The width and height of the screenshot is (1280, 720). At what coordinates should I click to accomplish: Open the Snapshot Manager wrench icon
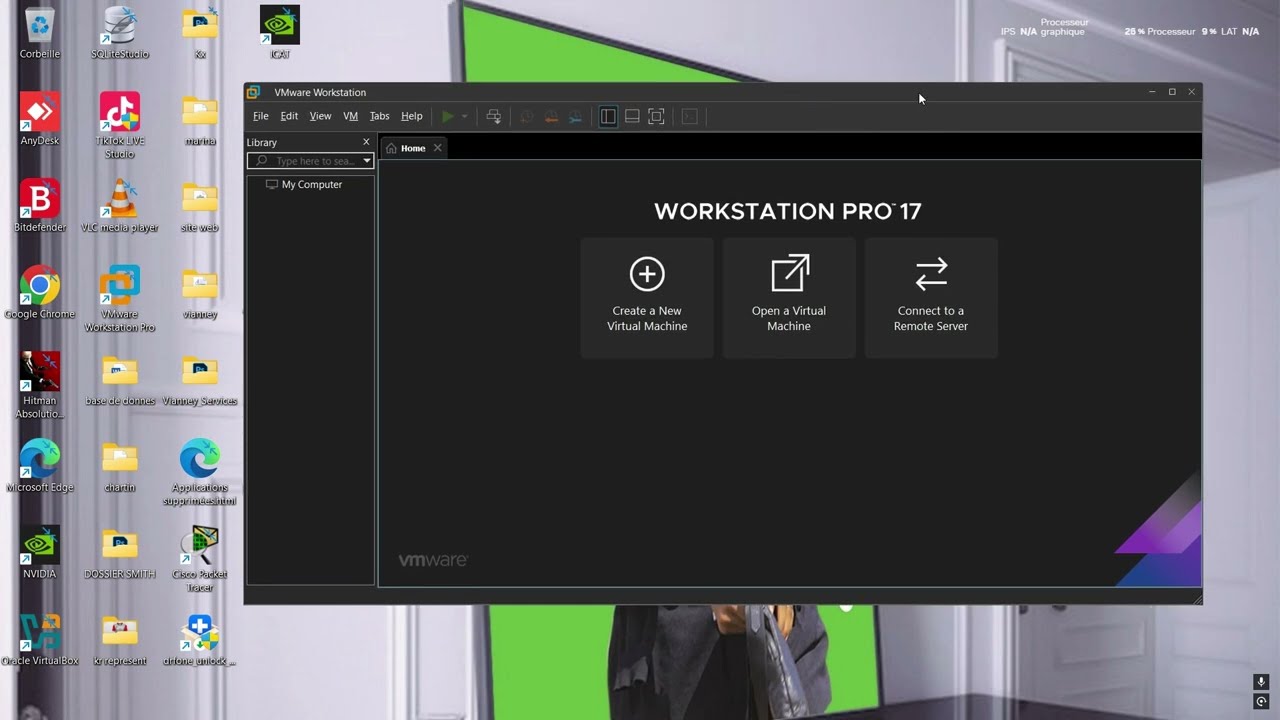tap(575, 116)
